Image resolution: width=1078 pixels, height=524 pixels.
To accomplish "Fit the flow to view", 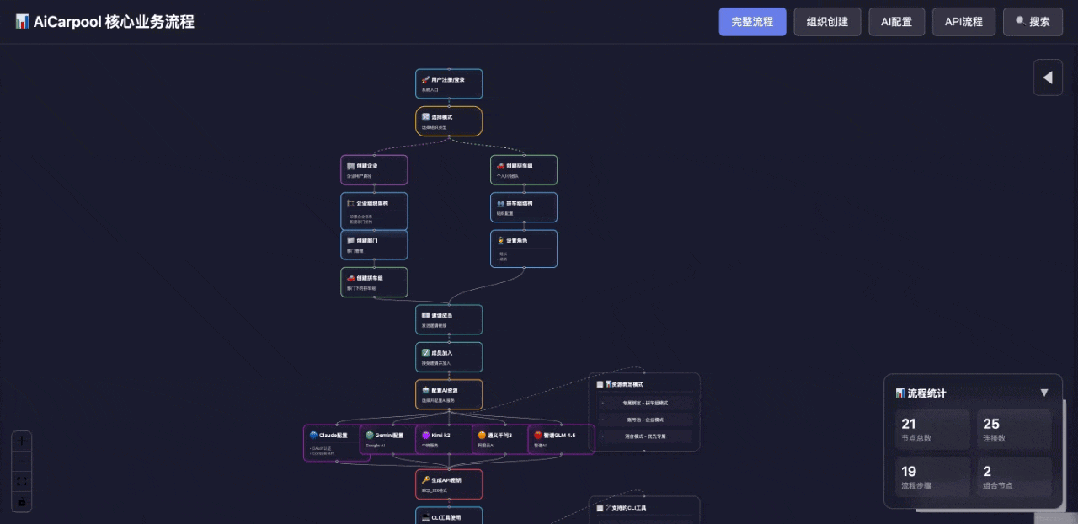I will tap(22, 481).
